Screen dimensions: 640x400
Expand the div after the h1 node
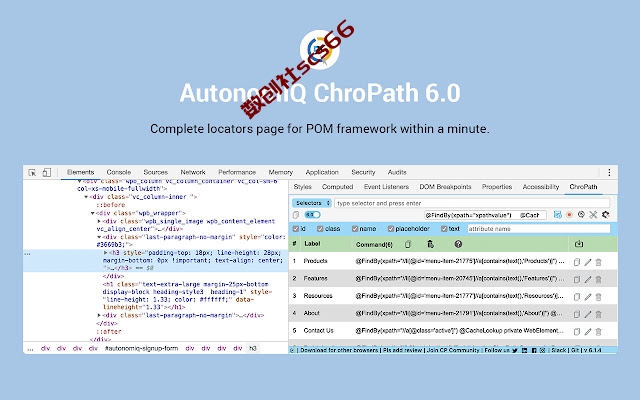(x=99, y=315)
